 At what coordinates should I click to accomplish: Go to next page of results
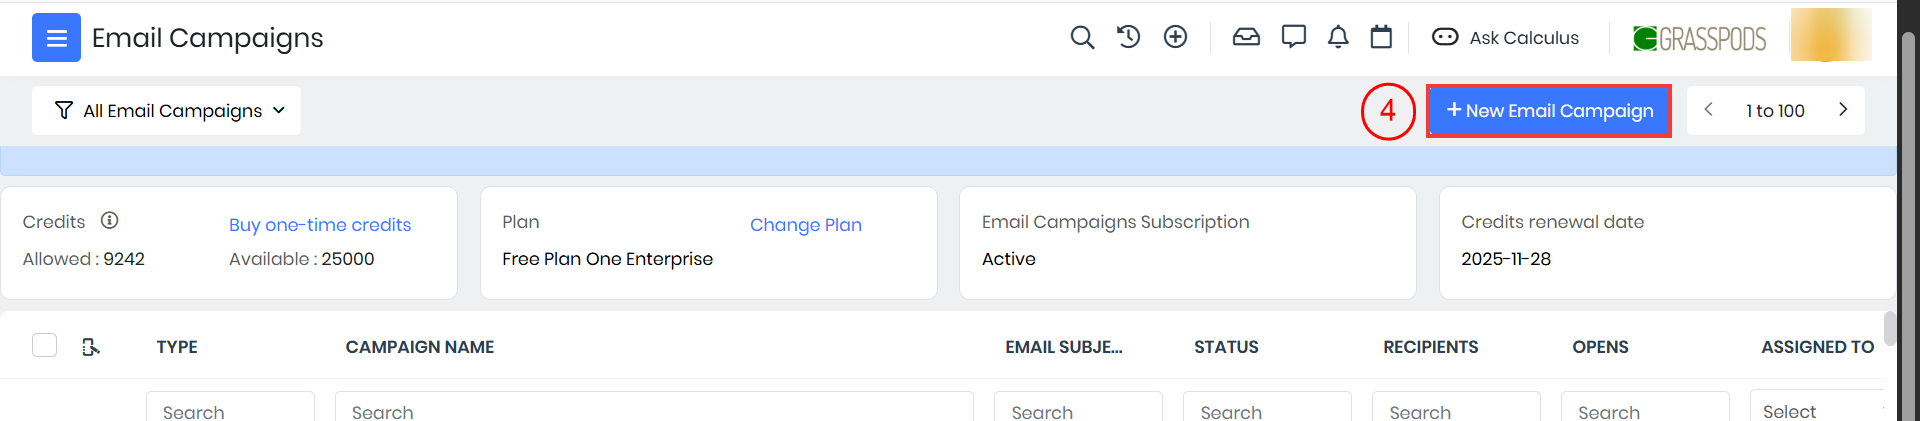click(x=1843, y=110)
